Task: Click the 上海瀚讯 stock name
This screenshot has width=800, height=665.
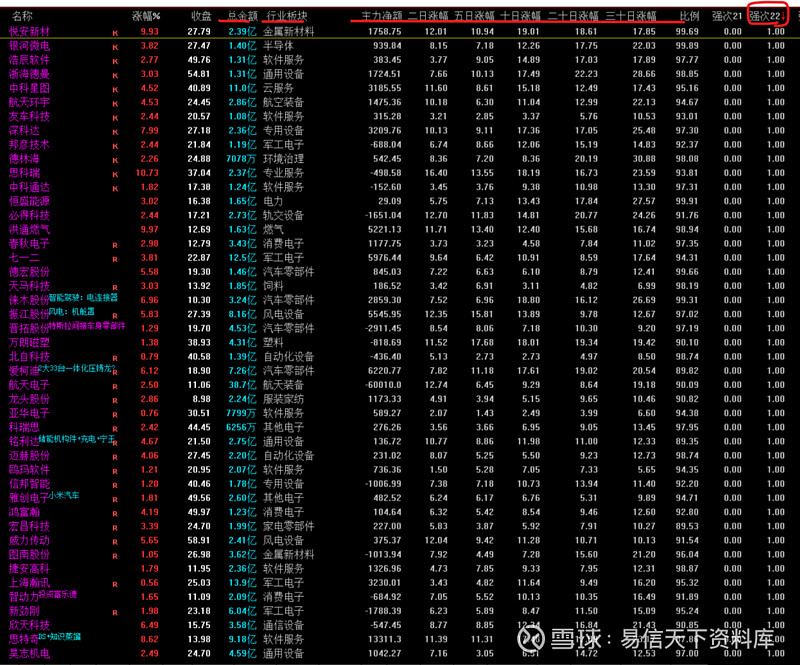Action: pos(30,583)
